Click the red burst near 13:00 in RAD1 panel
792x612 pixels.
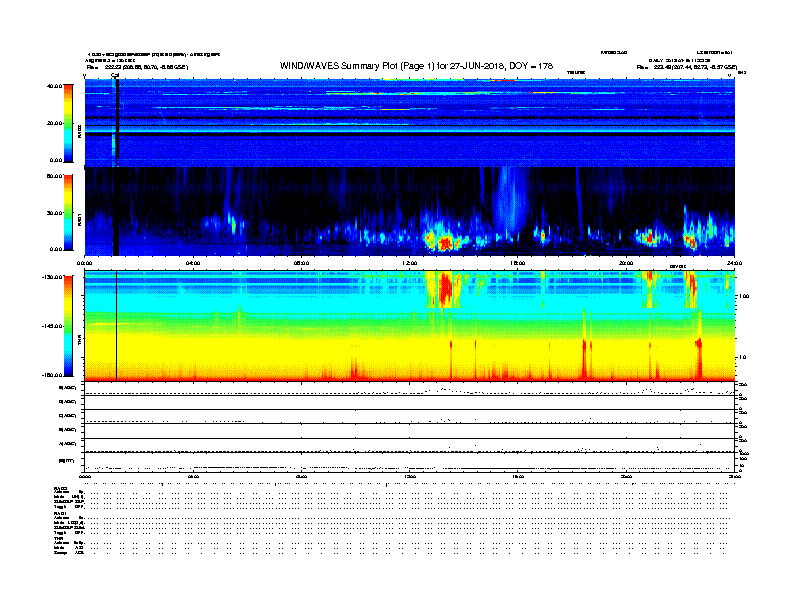(x=444, y=243)
